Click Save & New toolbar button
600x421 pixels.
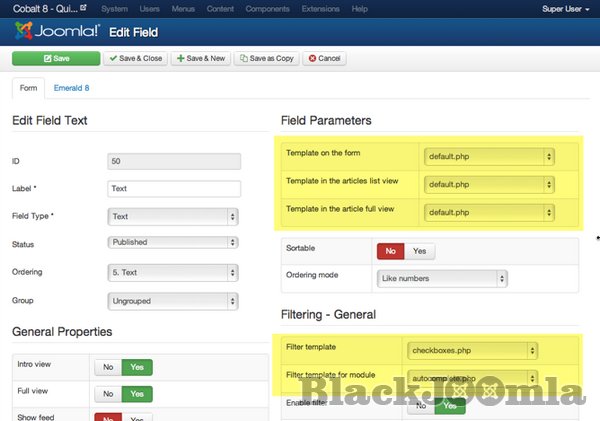pyautogui.click(x=200, y=58)
